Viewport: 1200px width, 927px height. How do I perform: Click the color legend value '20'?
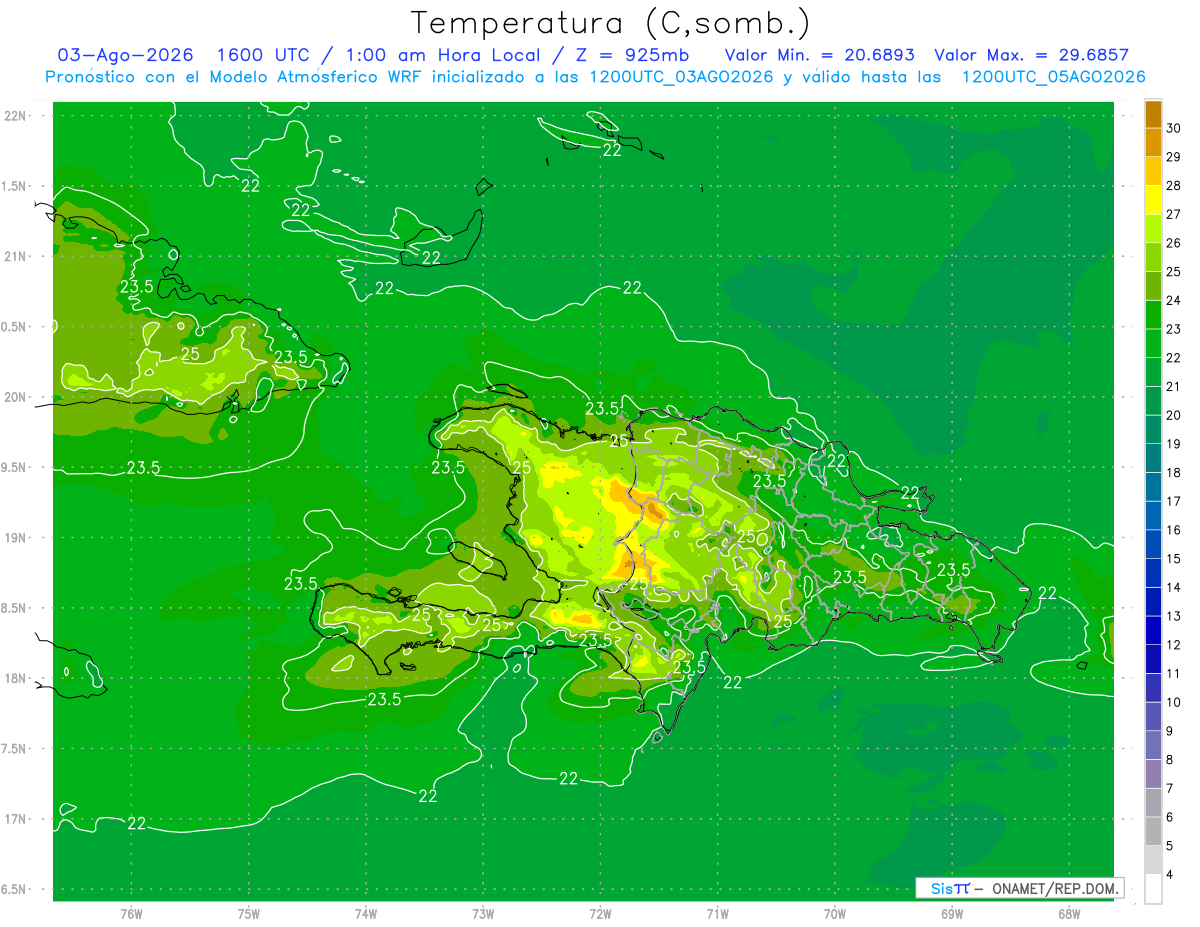click(1174, 415)
